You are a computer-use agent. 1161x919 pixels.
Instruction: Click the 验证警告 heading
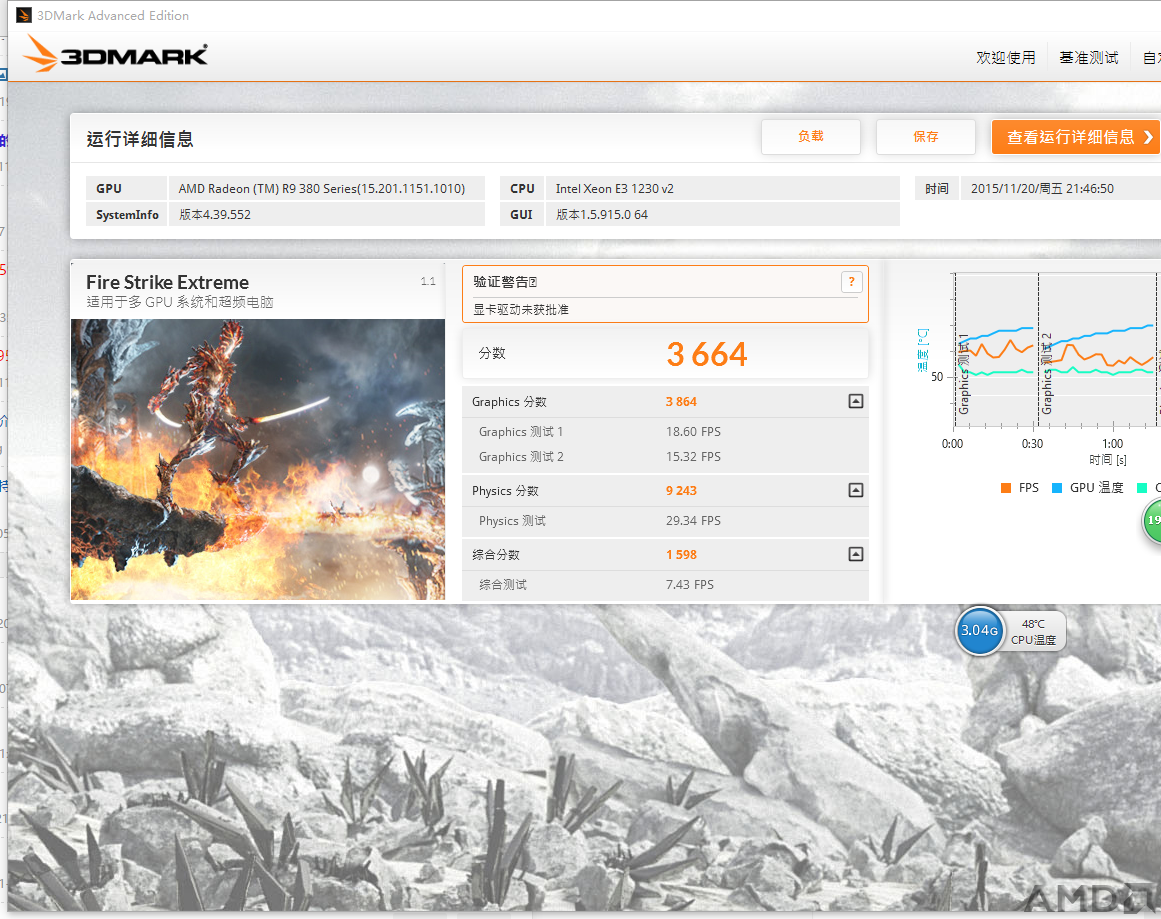click(505, 282)
